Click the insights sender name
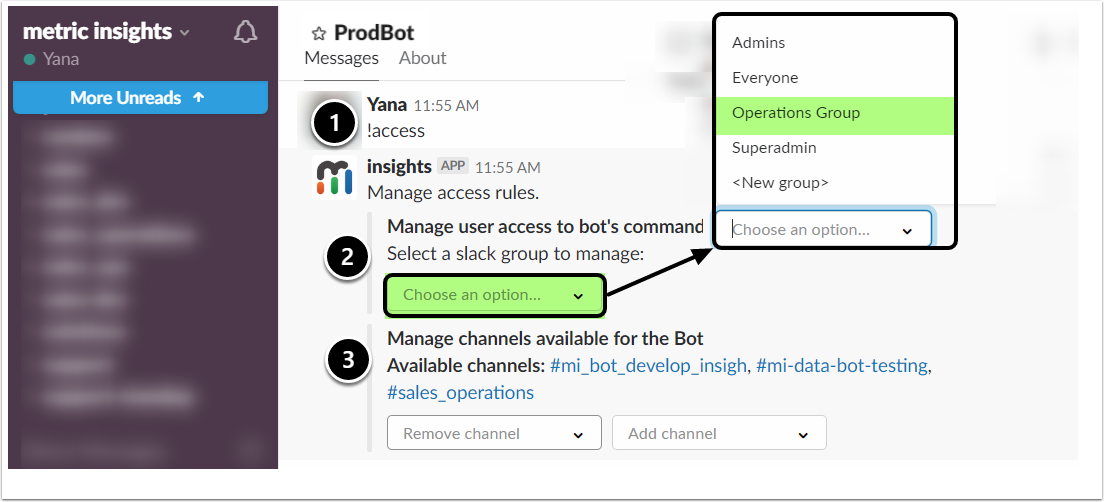The width and height of the screenshot is (1104, 502). coord(399,167)
